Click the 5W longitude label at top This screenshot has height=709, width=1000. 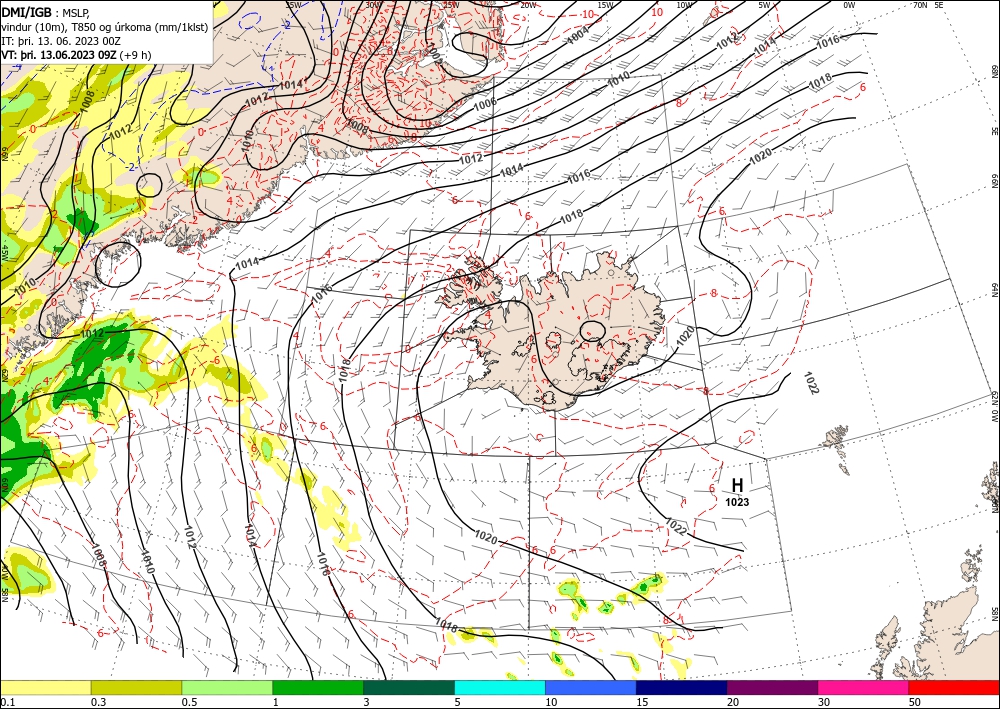(763, 5)
